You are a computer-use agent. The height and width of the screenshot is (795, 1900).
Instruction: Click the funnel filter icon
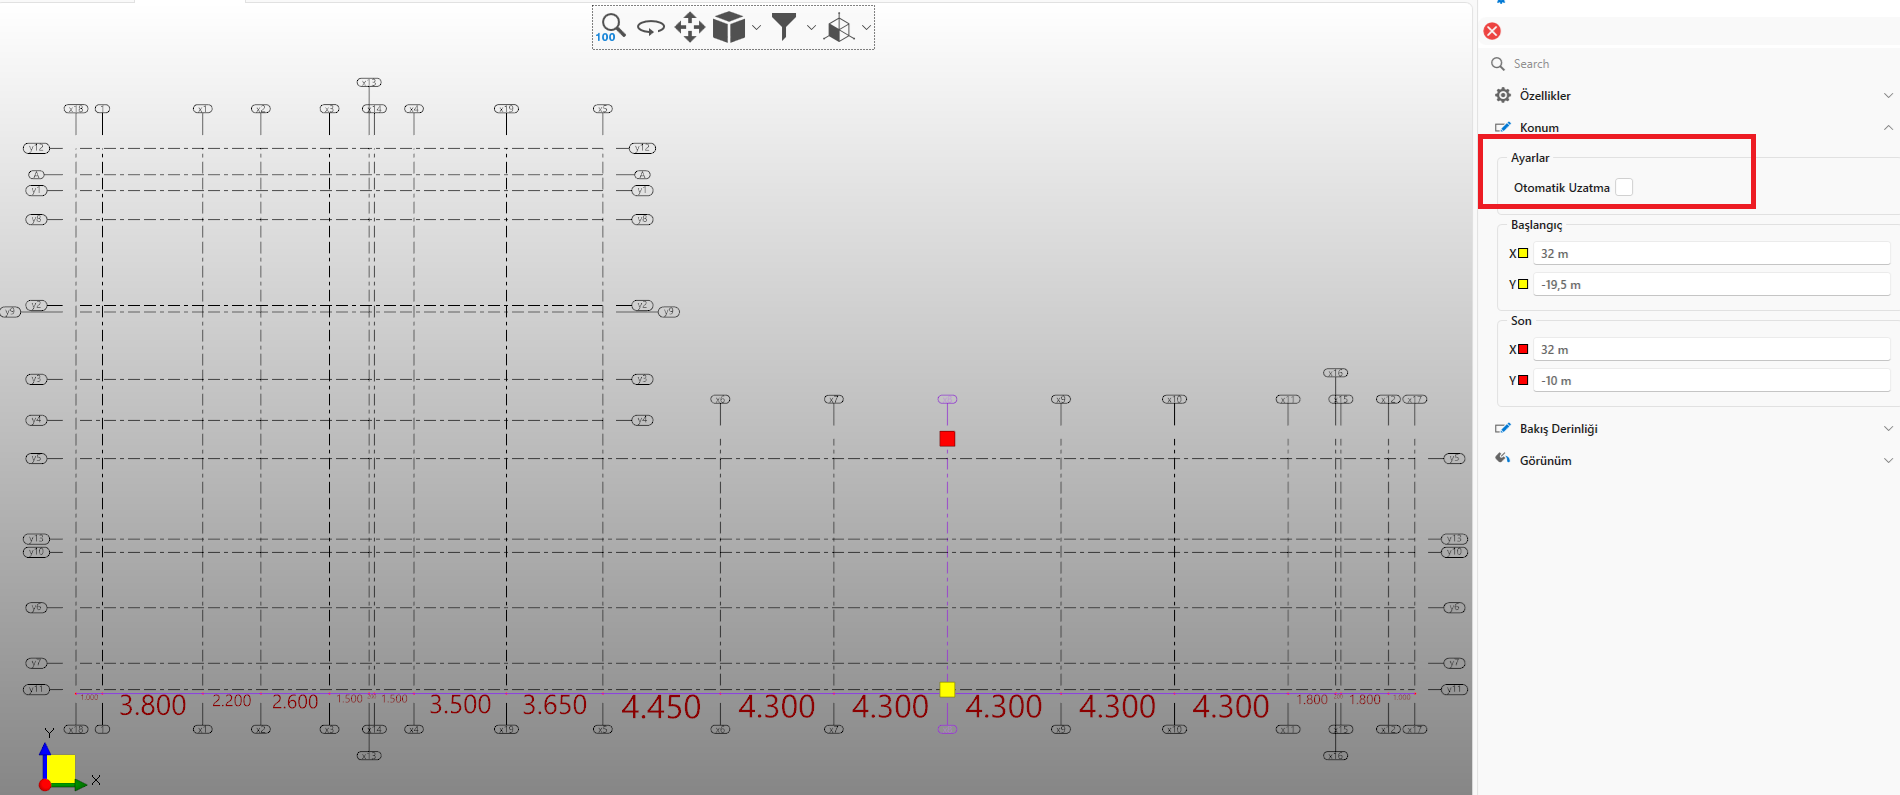[x=785, y=27]
